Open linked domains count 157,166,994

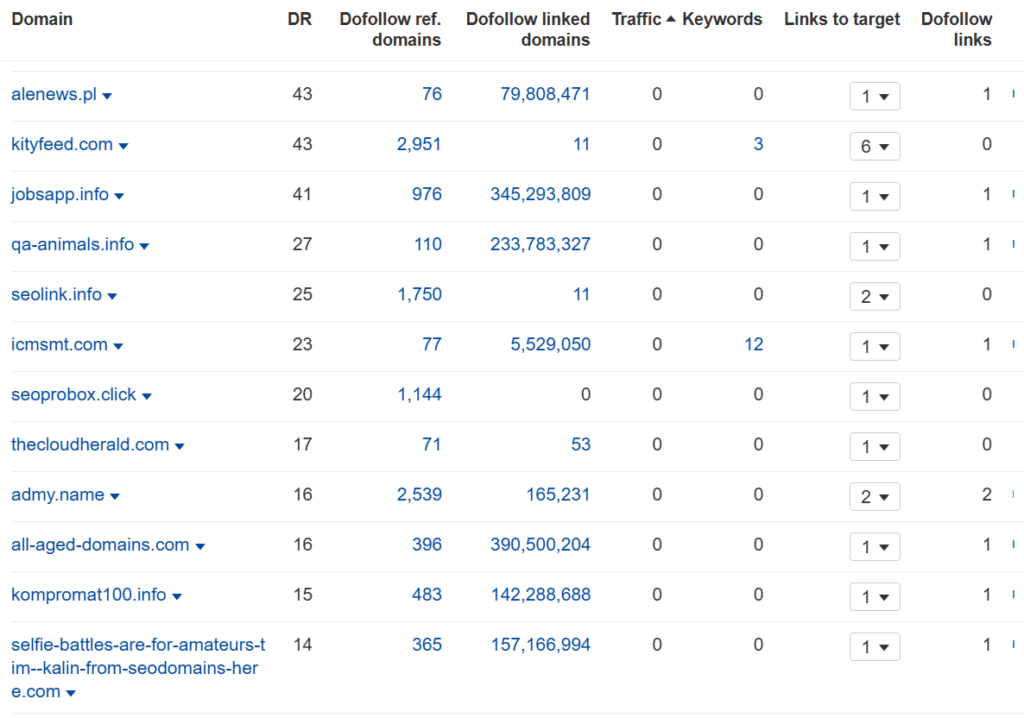click(541, 645)
